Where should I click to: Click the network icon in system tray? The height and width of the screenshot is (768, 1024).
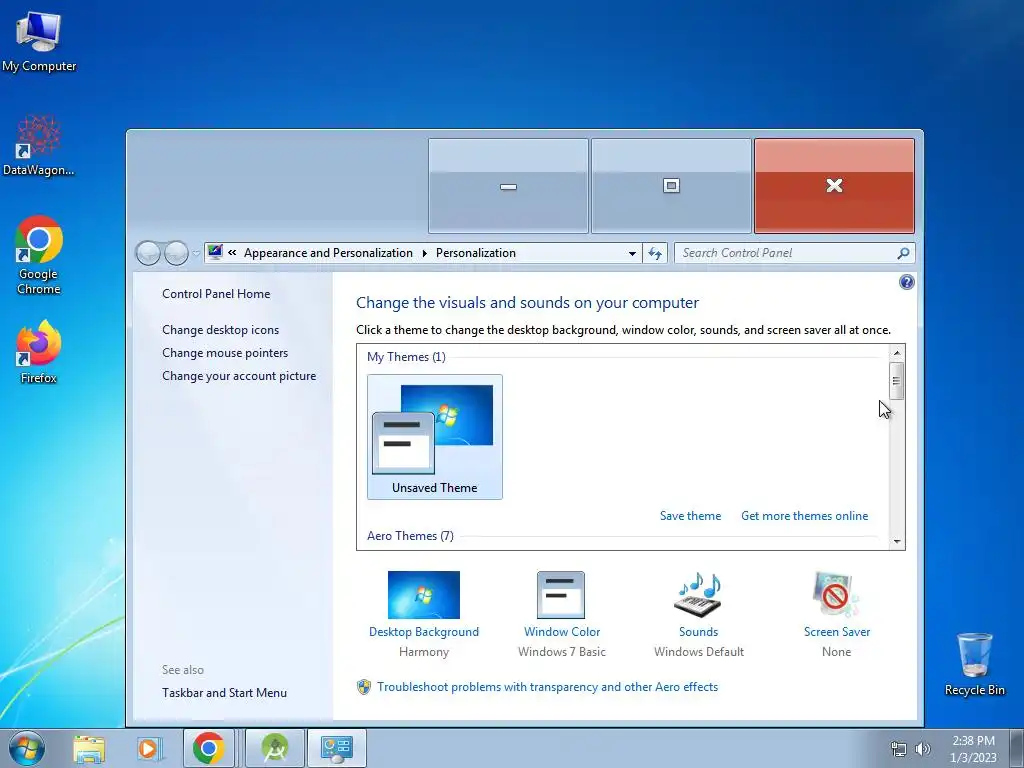click(899, 749)
